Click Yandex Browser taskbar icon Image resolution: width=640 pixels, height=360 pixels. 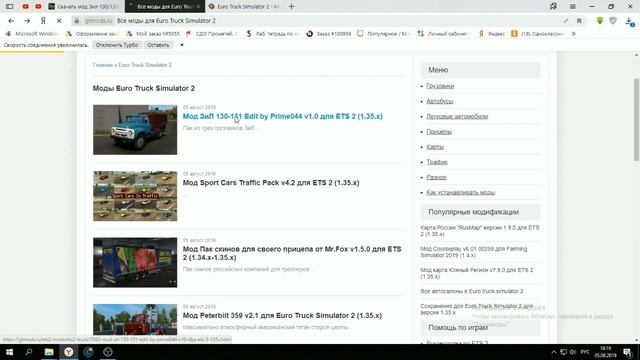coord(69,352)
